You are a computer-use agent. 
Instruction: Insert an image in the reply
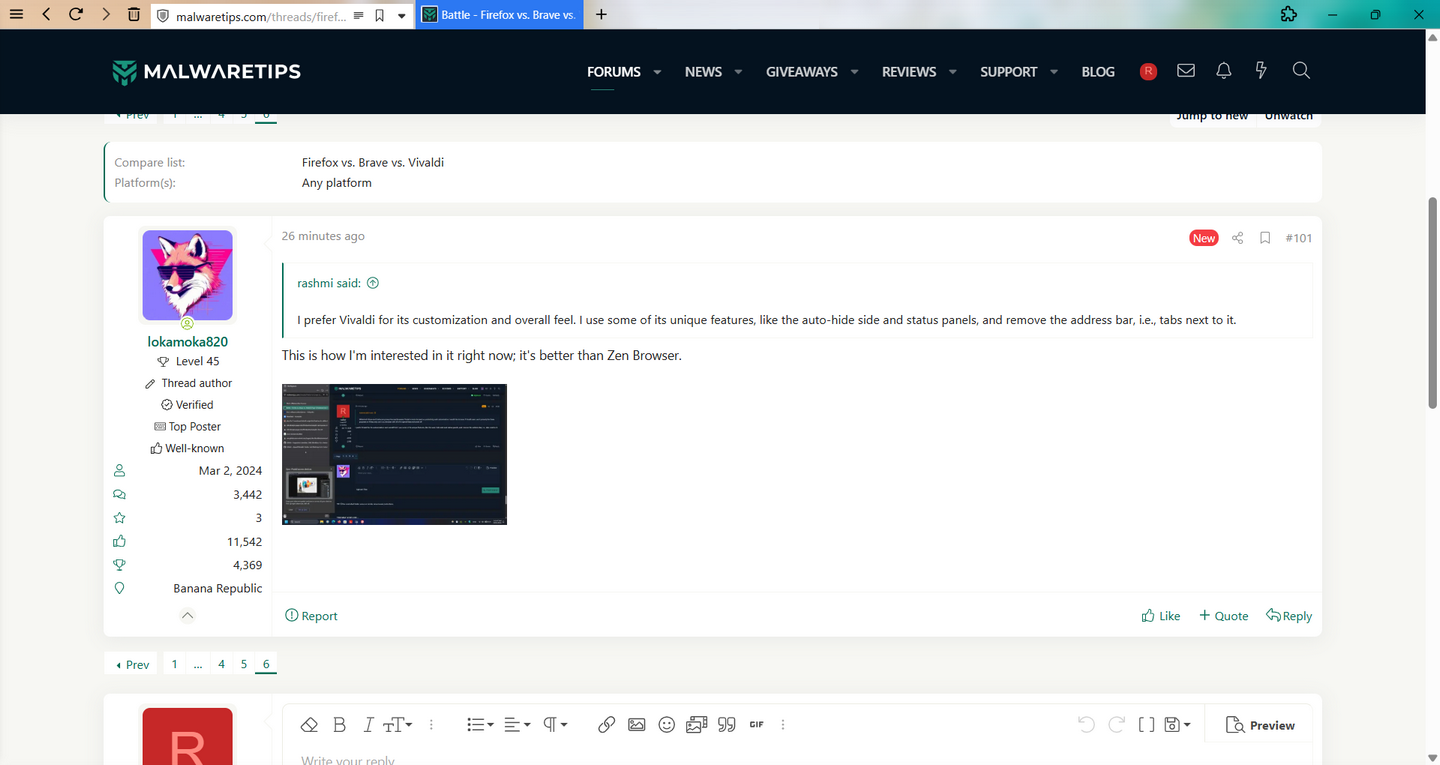click(x=636, y=725)
